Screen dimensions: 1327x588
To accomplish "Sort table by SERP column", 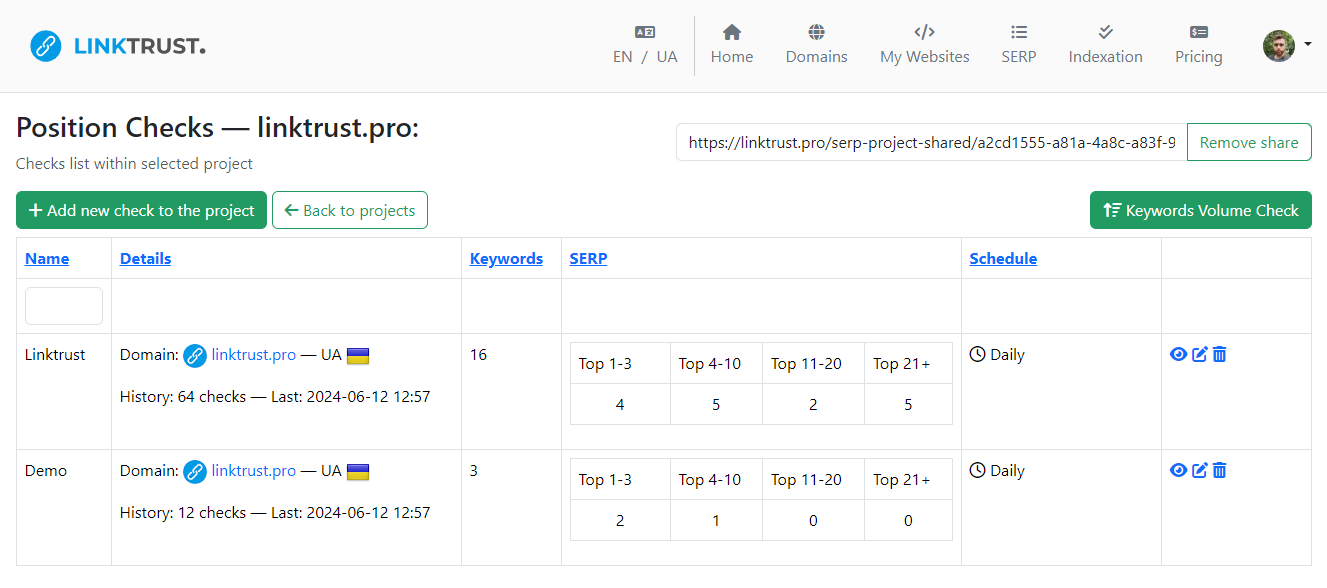I will pos(588,258).
